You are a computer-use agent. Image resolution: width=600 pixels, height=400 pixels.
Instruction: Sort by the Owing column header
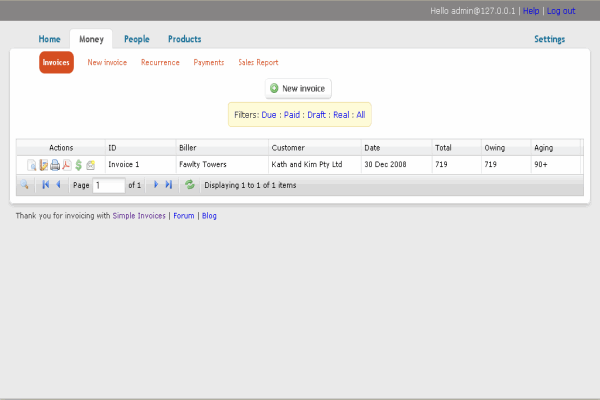click(x=506, y=148)
